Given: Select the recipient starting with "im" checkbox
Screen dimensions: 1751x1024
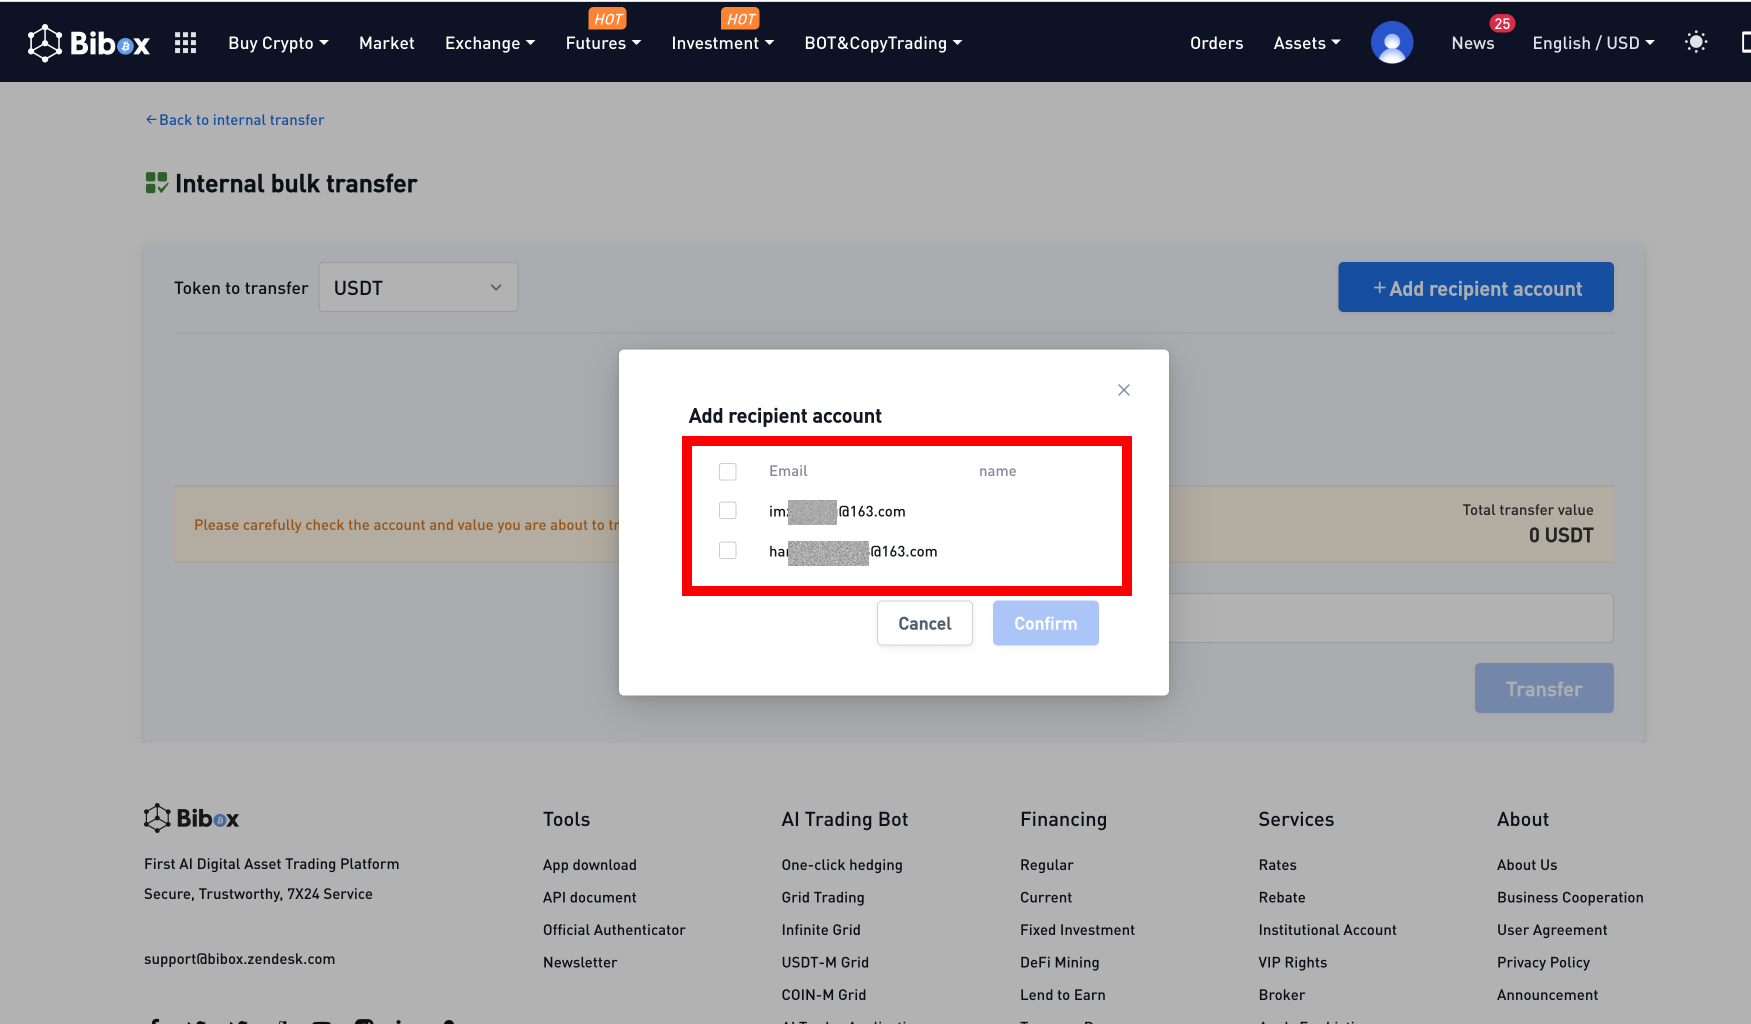Looking at the screenshot, I should point(728,511).
